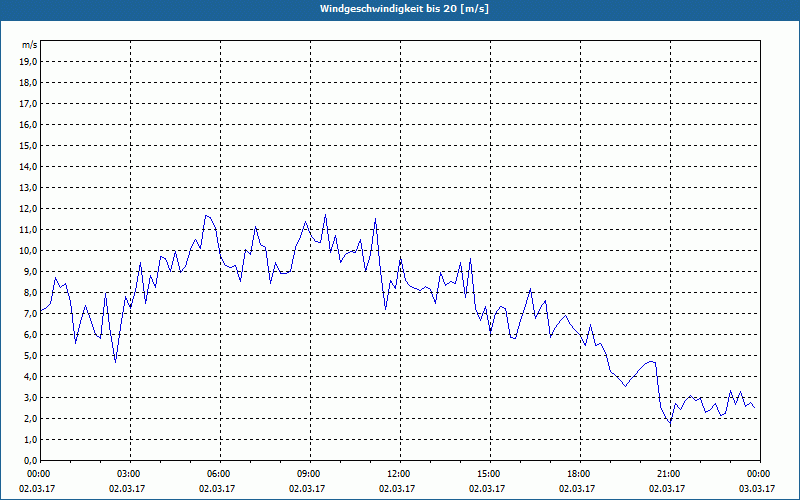The height and width of the screenshot is (500, 800).
Task: Click the "0,0" y-axis origin label
Action: [x=30, y=460]
